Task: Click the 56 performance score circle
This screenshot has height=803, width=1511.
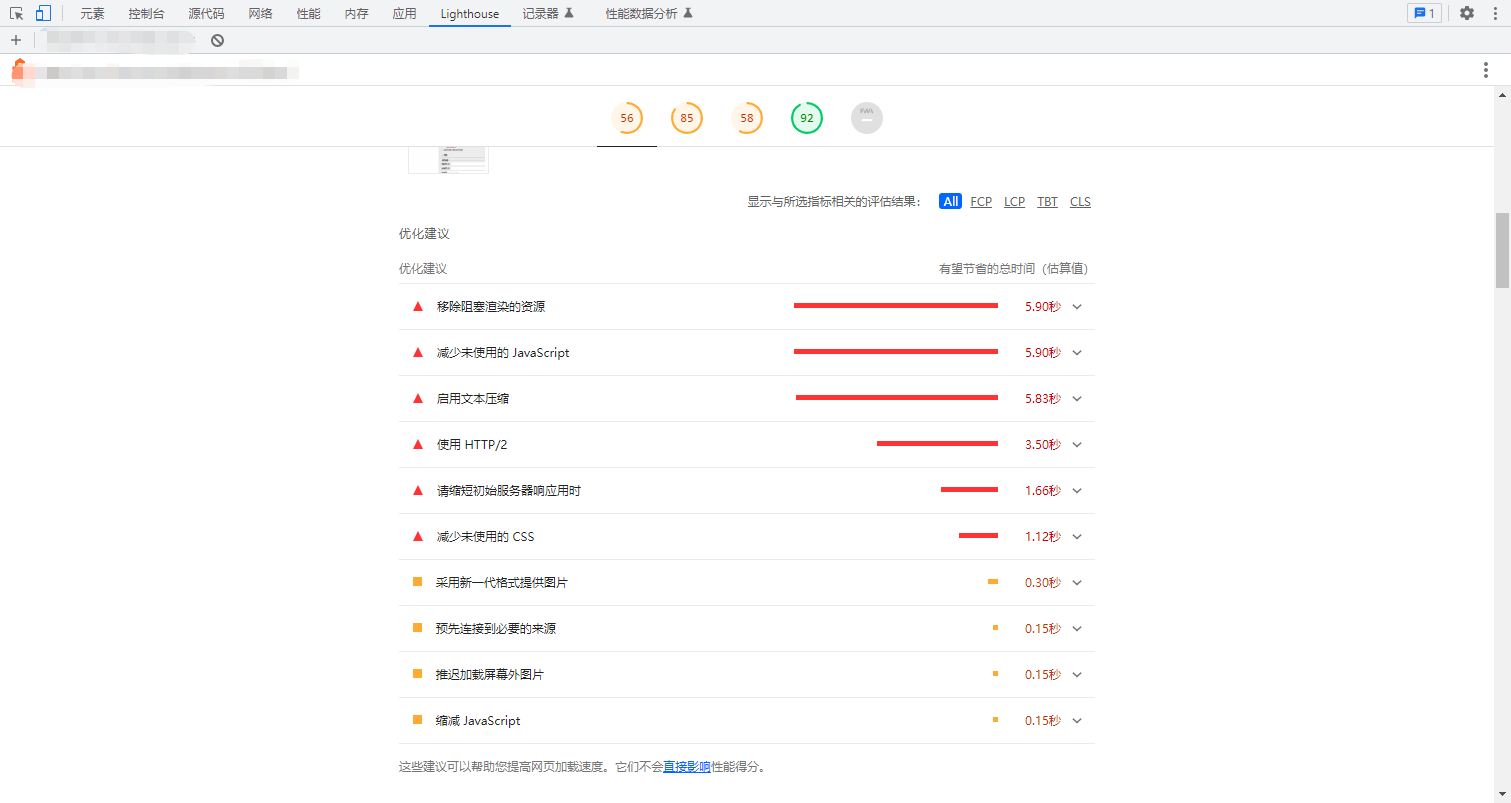Action: click(627, 117)
